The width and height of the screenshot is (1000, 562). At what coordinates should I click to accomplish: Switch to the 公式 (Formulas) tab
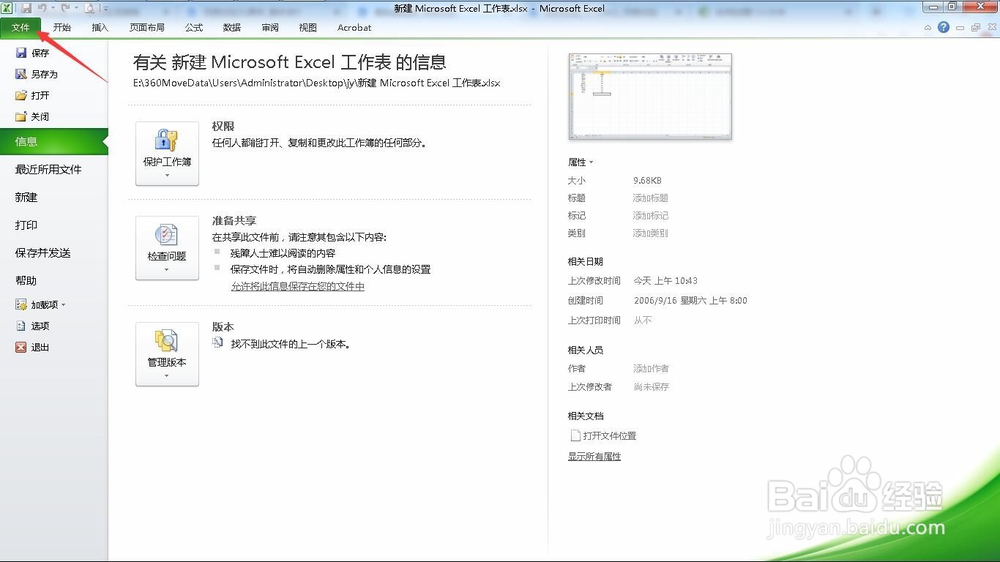[x=194, y=27]
